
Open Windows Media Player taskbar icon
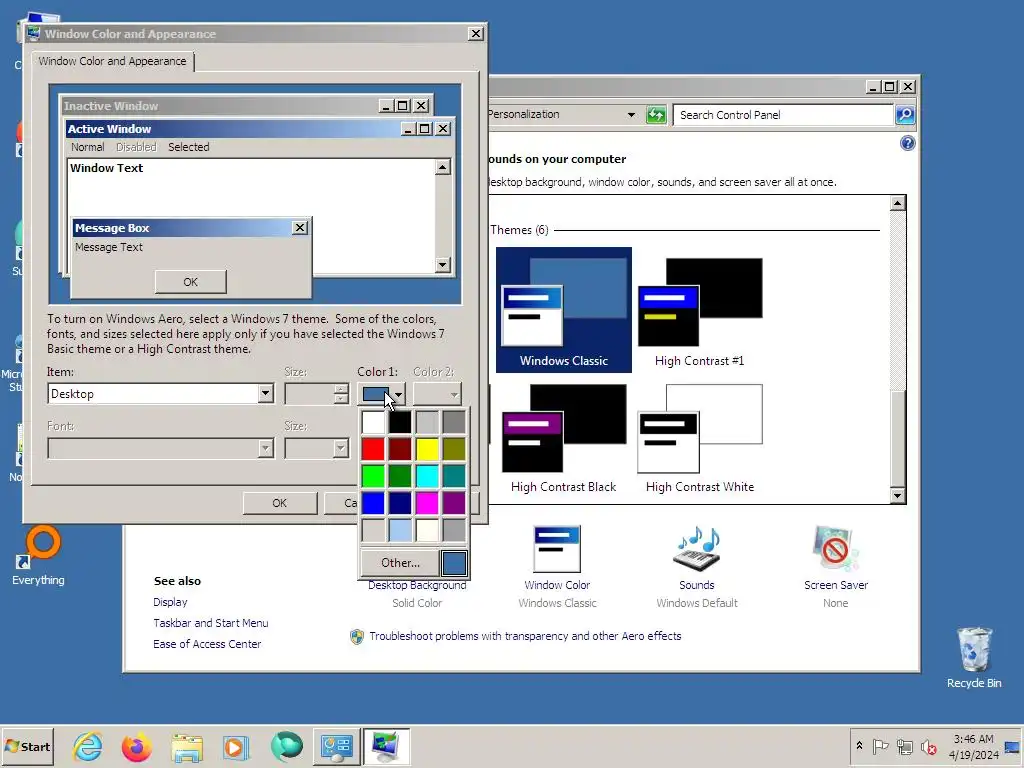tap(236, 747)
